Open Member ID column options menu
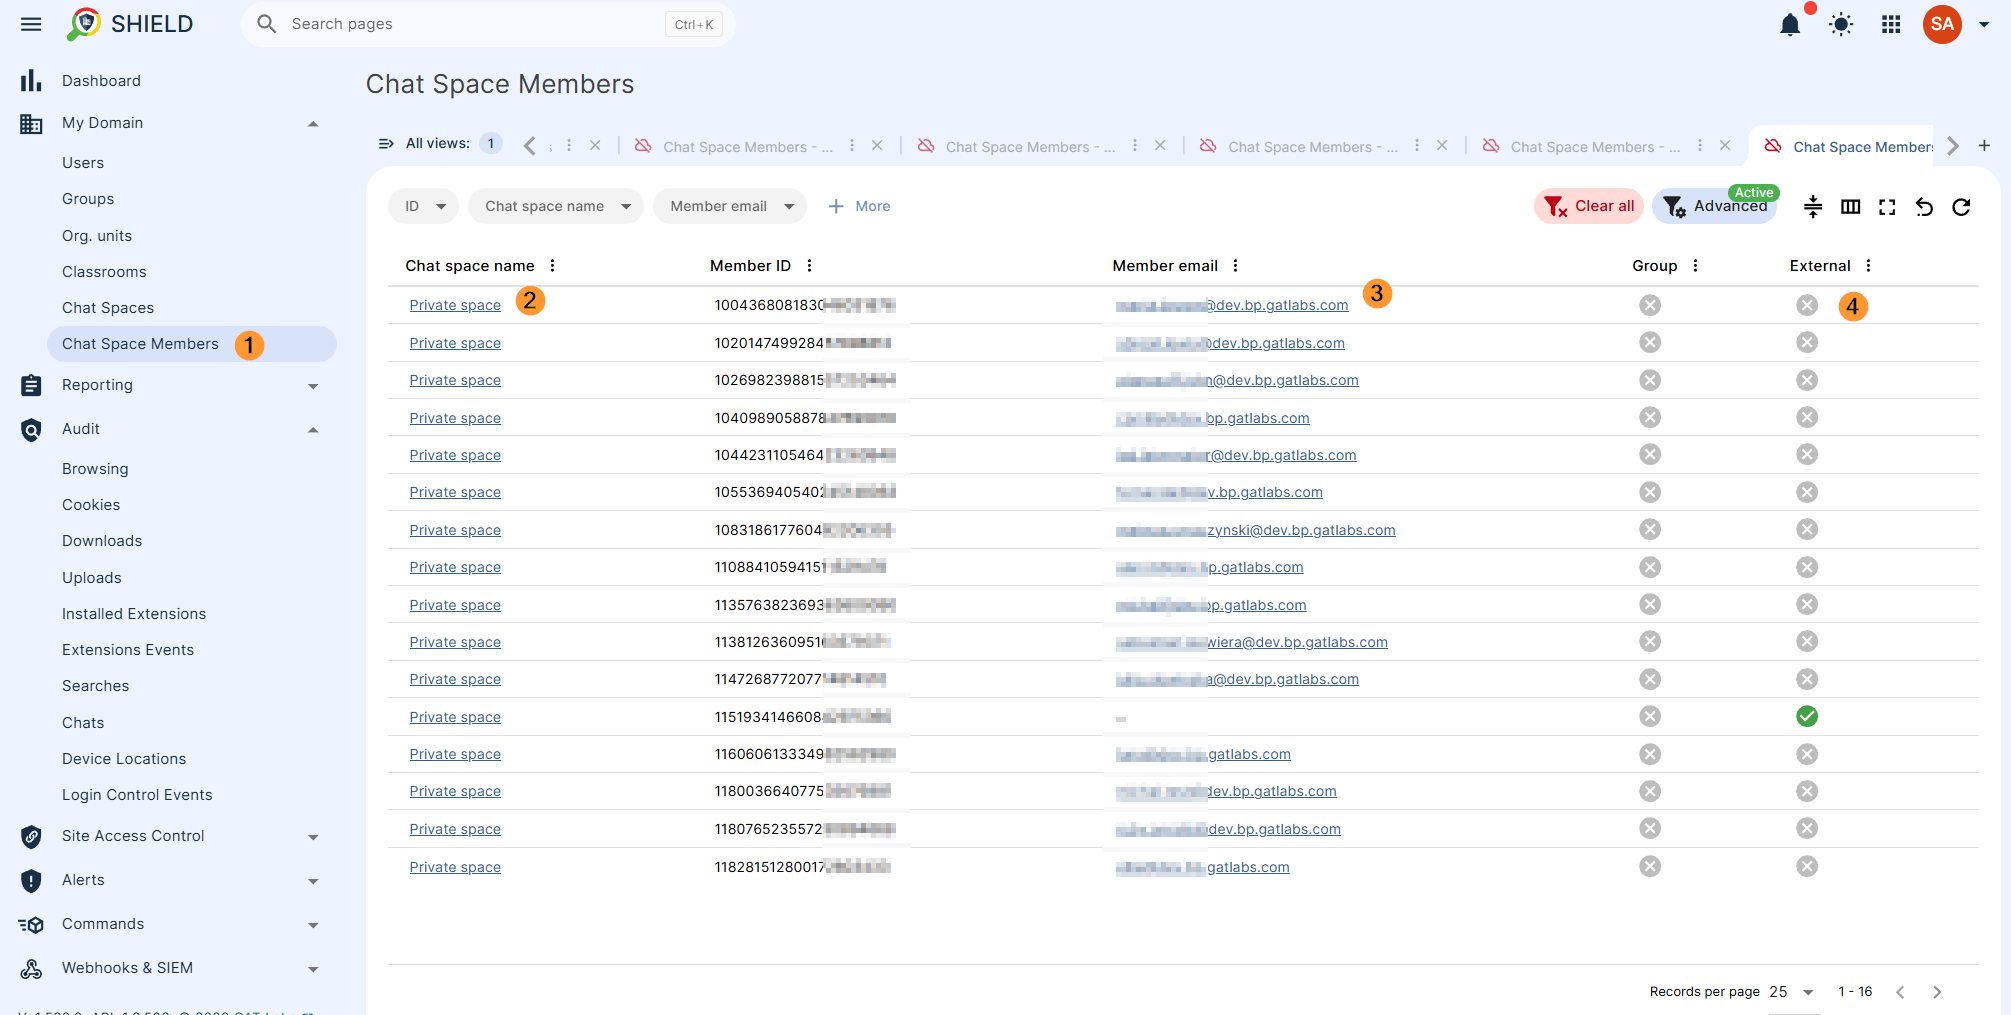The image size is (2011, 1015). coord(809,266)
